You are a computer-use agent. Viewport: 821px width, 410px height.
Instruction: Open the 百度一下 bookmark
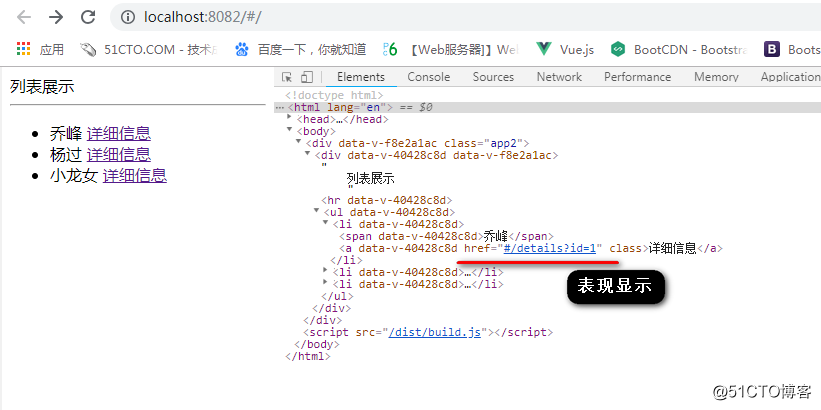tap(300, 49)
